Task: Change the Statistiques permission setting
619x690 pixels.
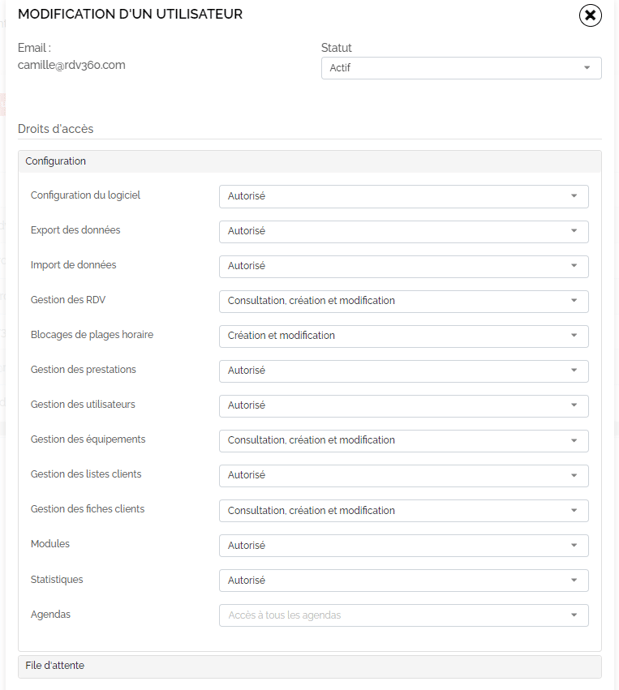Action: click(x=403, y=580)
